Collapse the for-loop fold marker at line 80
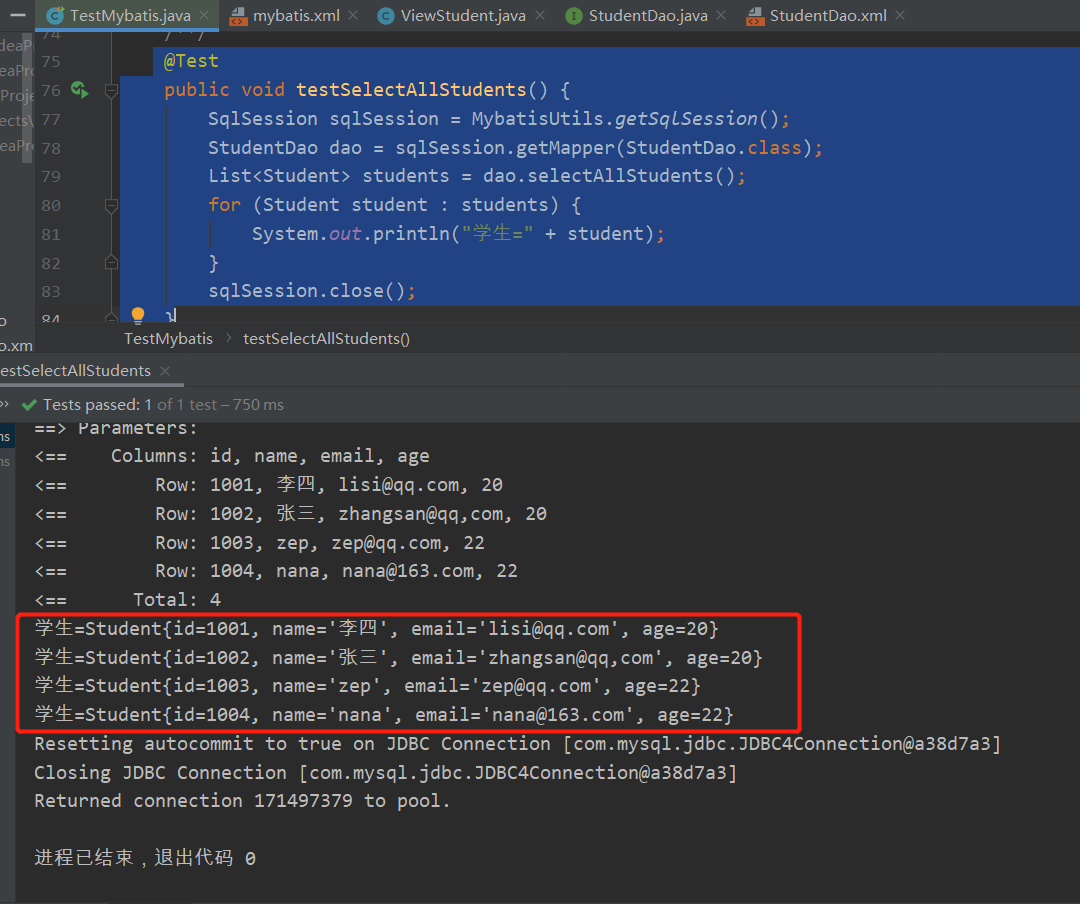This screenshot has width=1080, height=904. [111, 205]
